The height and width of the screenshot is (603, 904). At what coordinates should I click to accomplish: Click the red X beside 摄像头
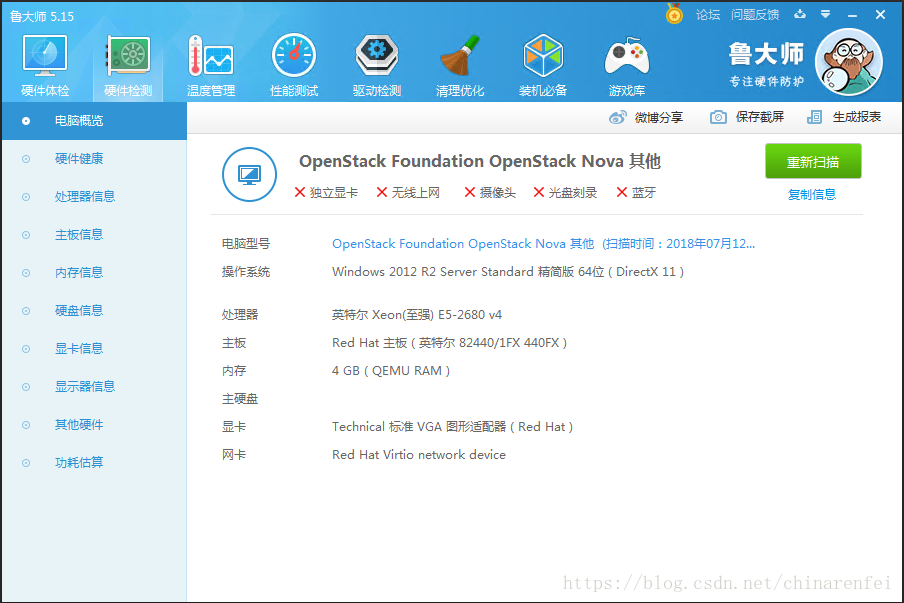[x=470, y=192]
